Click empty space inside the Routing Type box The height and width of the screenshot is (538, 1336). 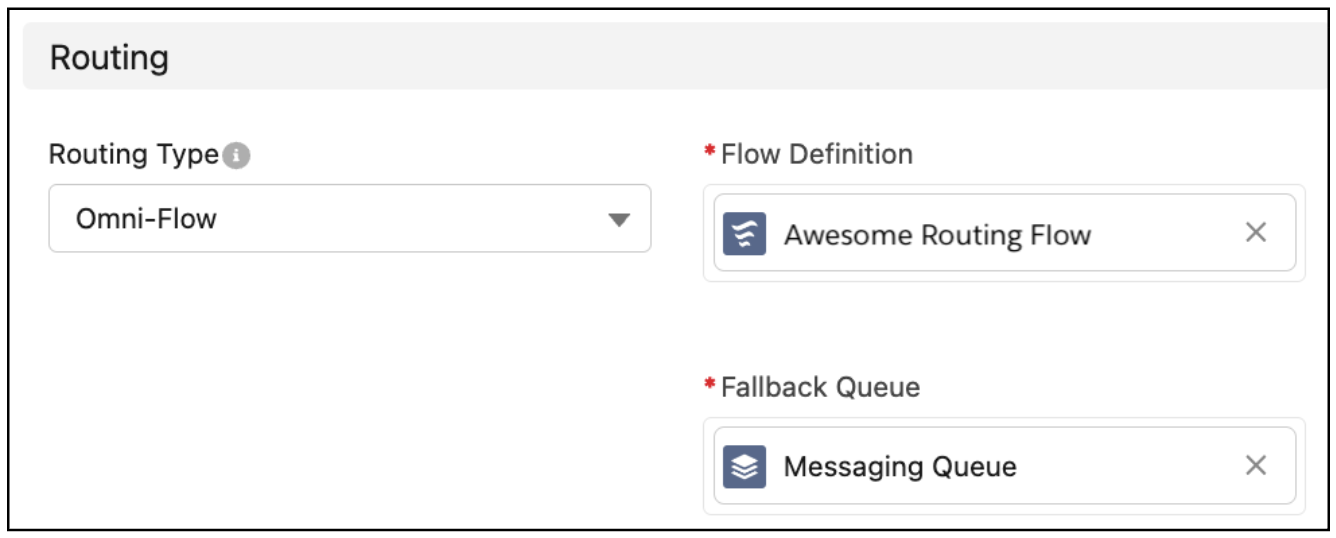point(420,219)
